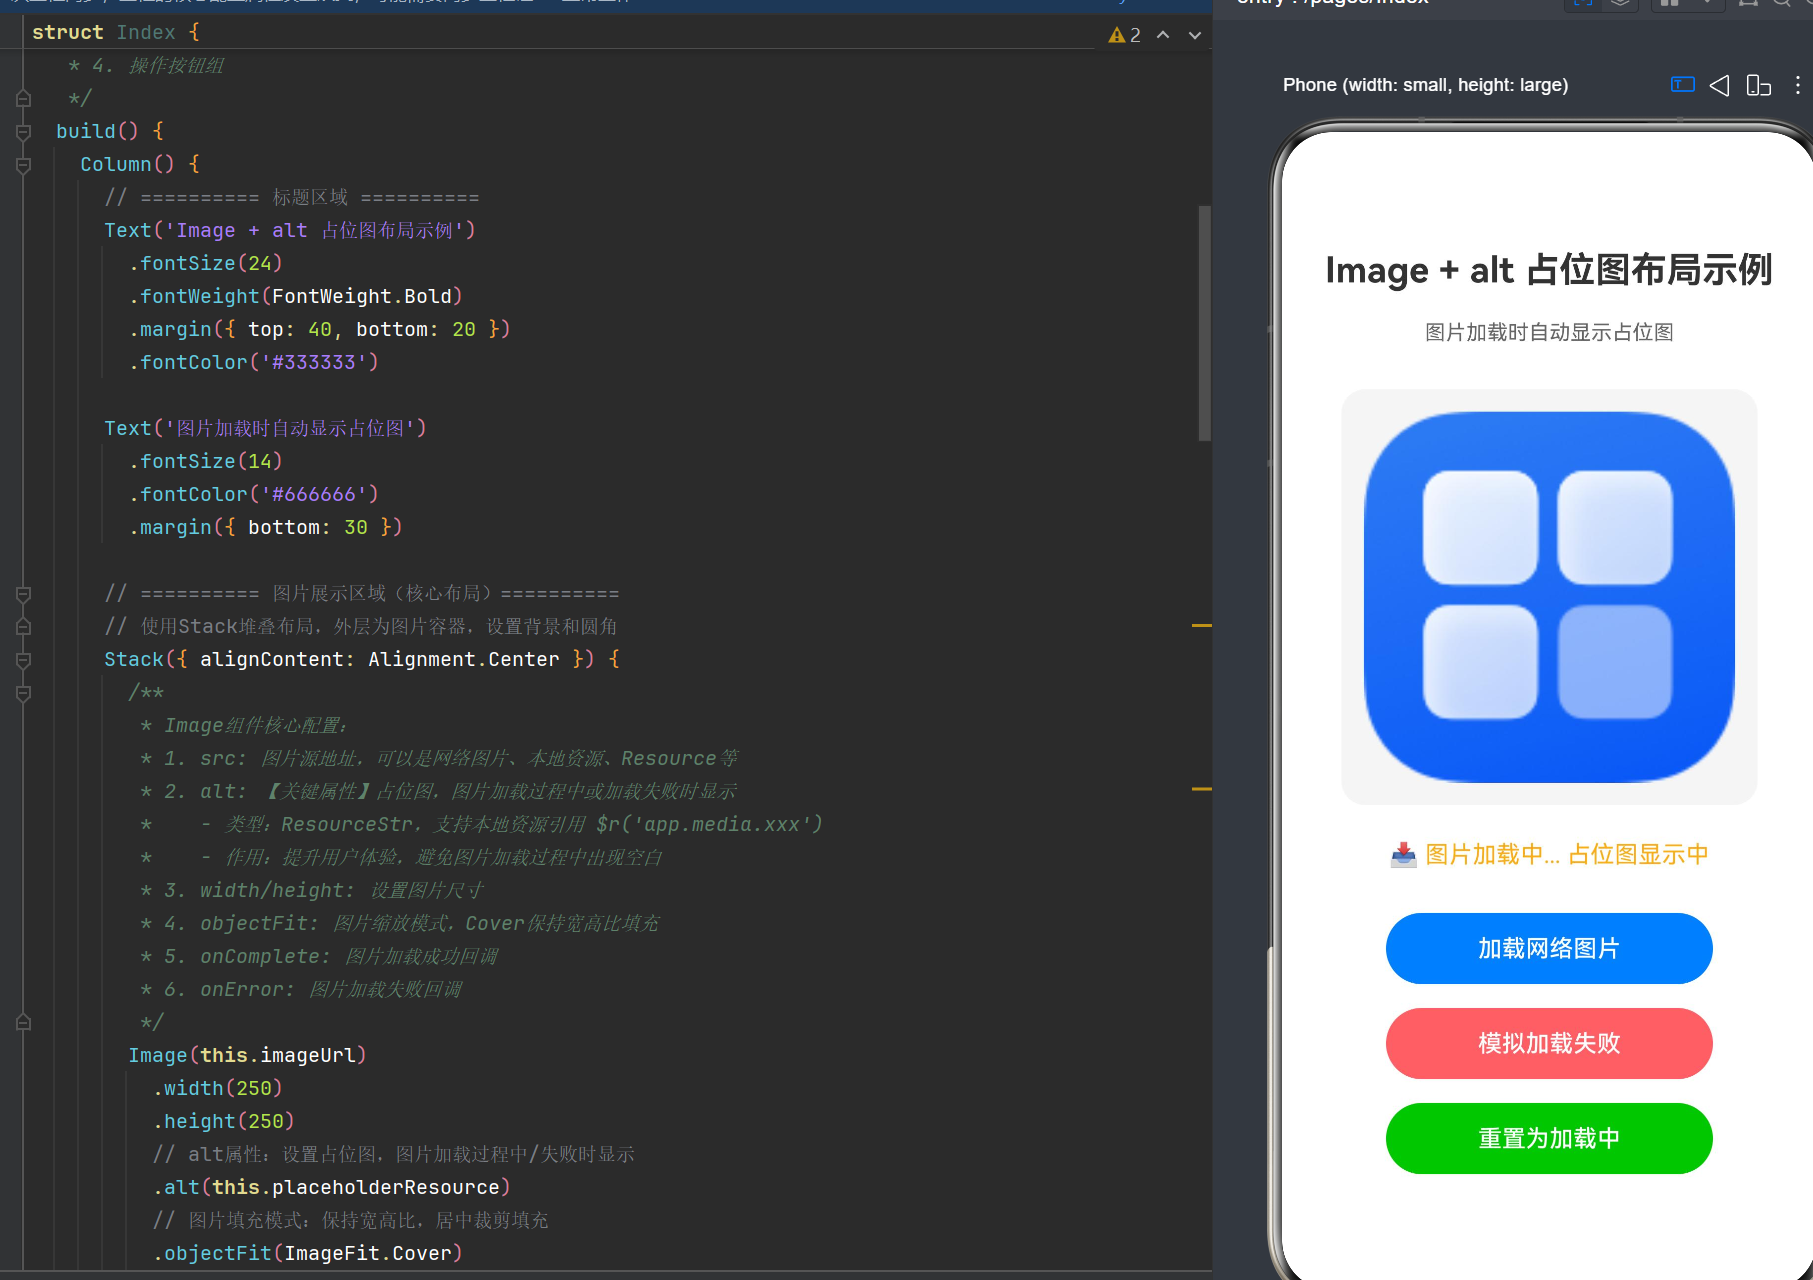Click the 'Phone (width: small, height: large)' label
The height and width of the screenshot is (1280, 1813).
1425,85
